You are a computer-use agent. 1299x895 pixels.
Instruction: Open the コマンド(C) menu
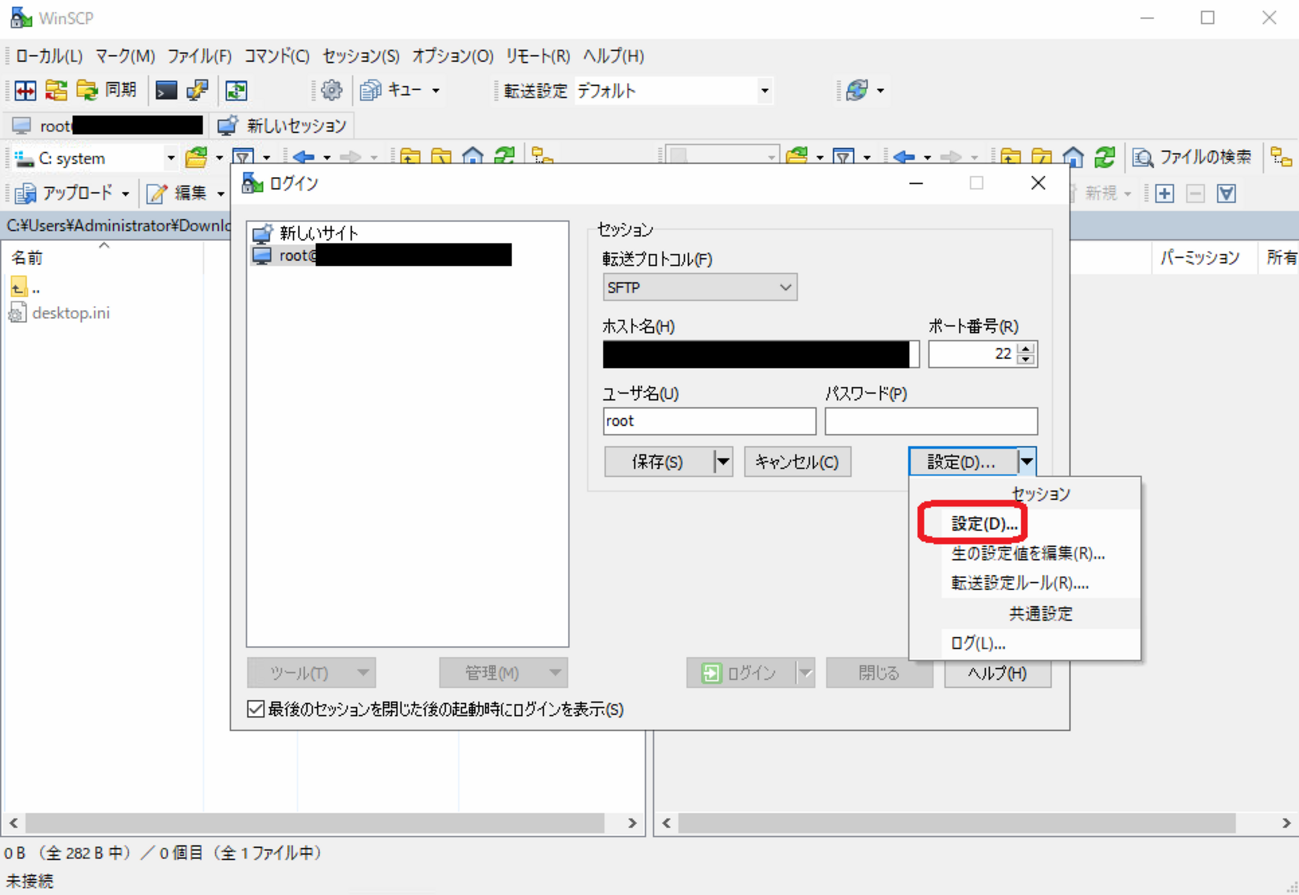click(x=277, y=56)
